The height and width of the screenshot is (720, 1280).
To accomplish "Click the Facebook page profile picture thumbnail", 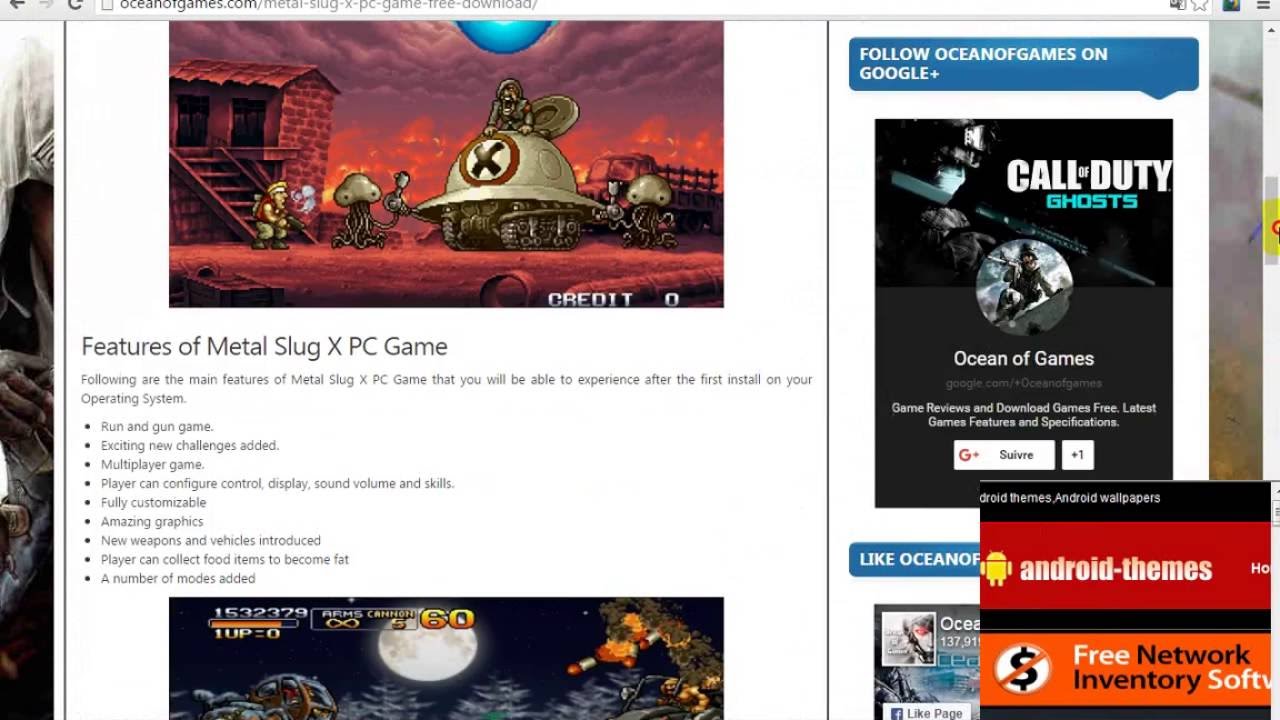I will click(x=908, y=638).
